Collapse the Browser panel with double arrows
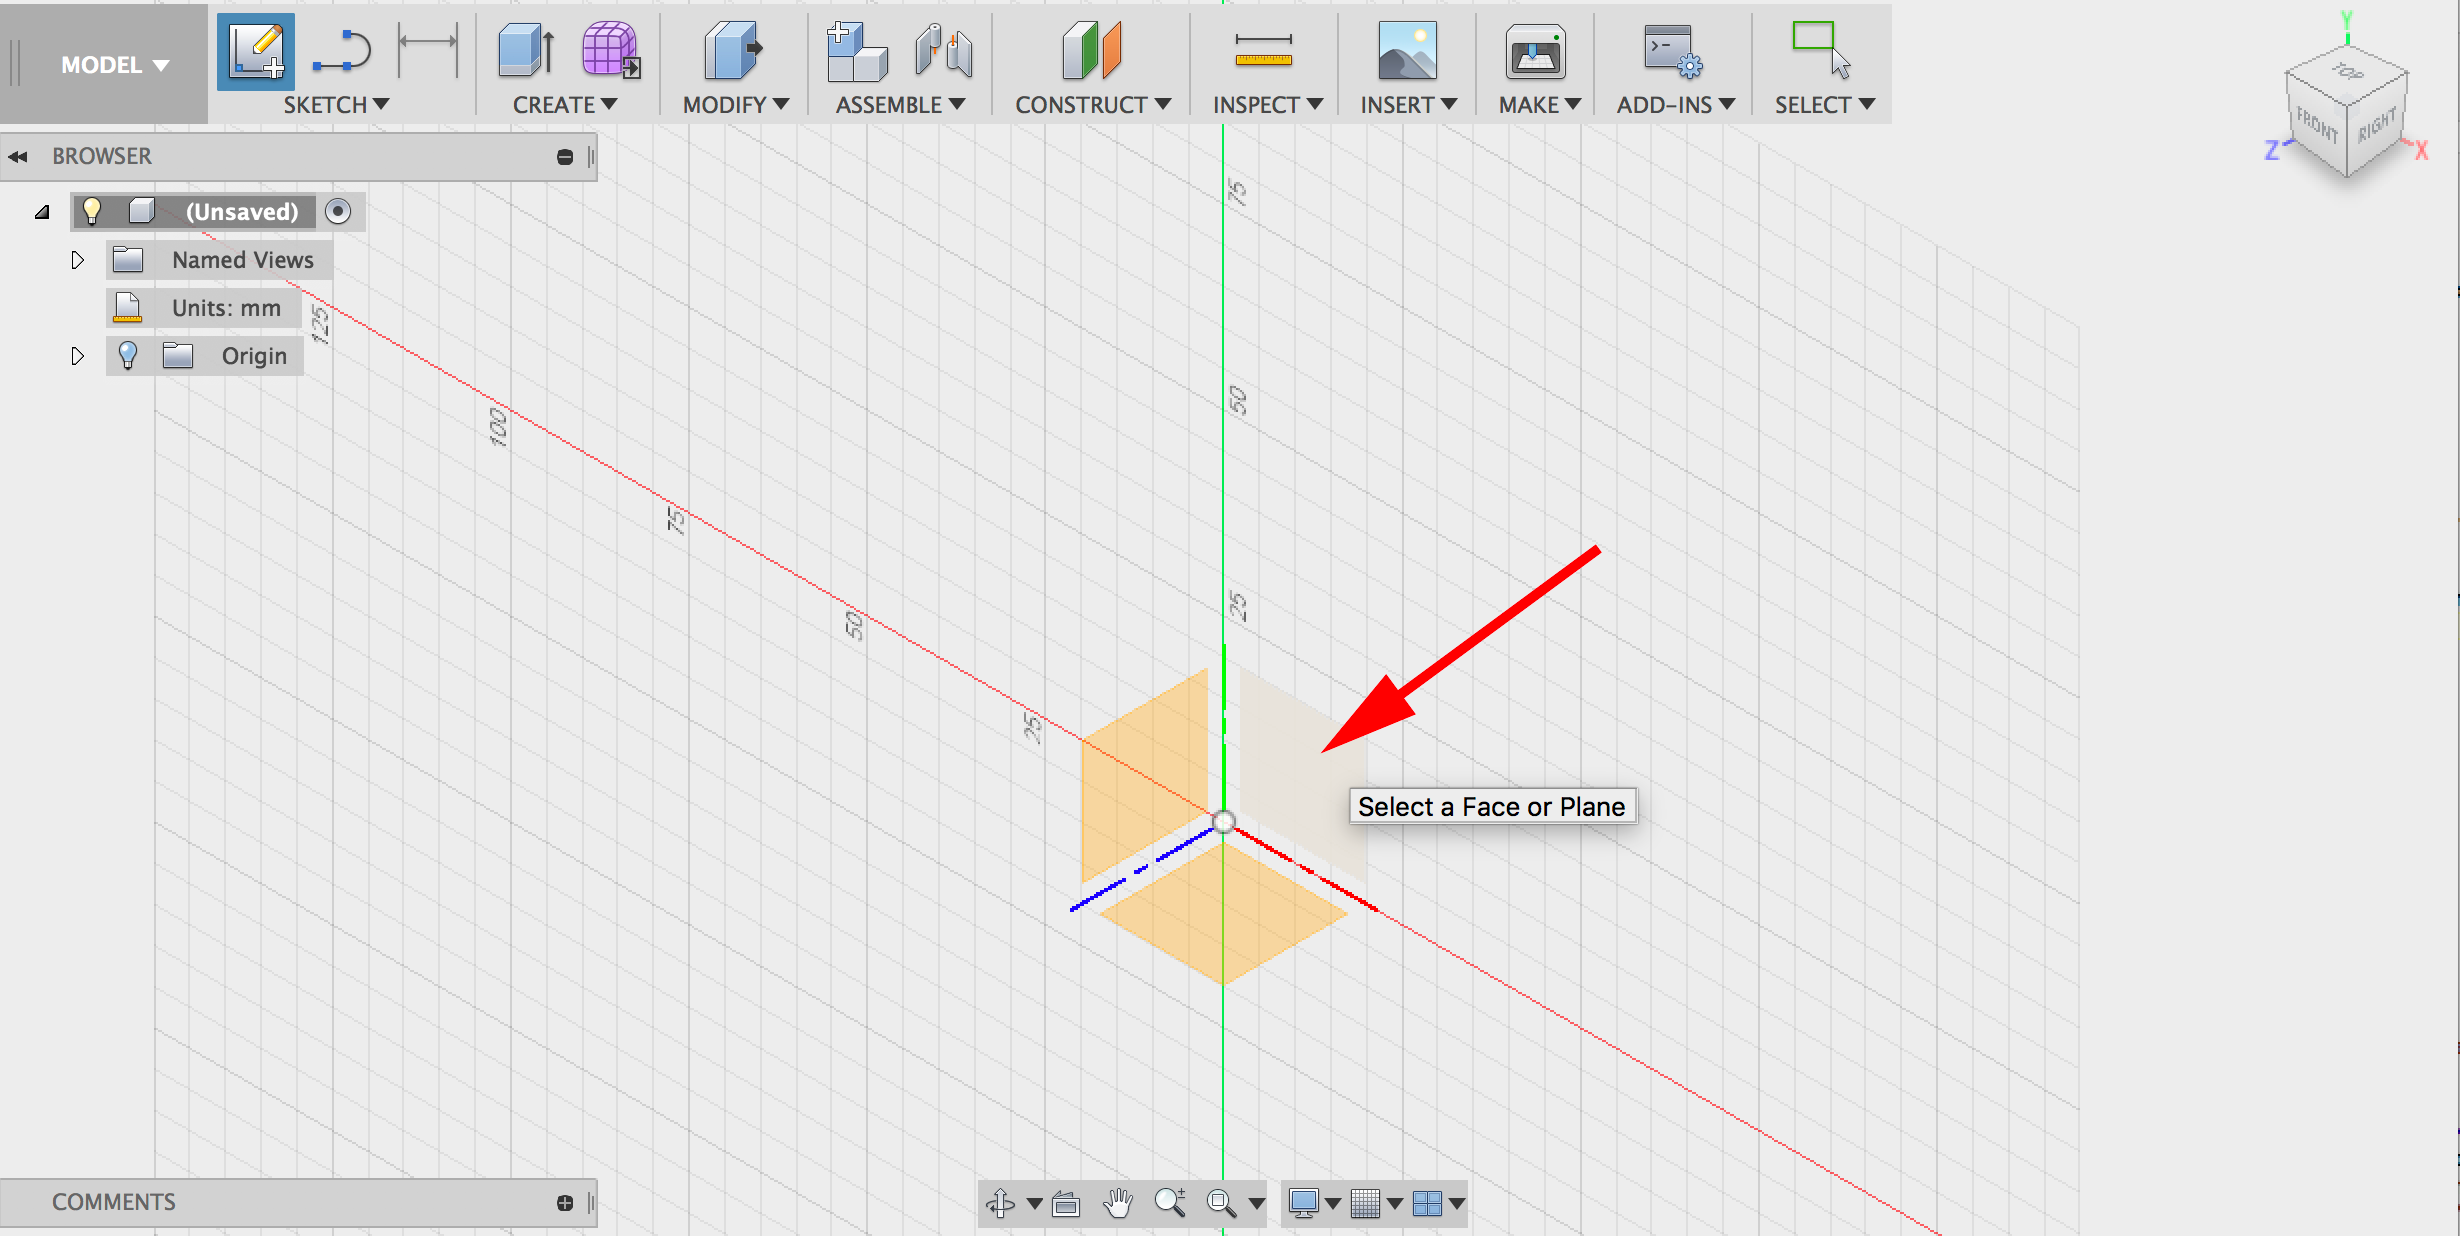The height and width of the screenshot is (1236, 2460). click(17, 157)
